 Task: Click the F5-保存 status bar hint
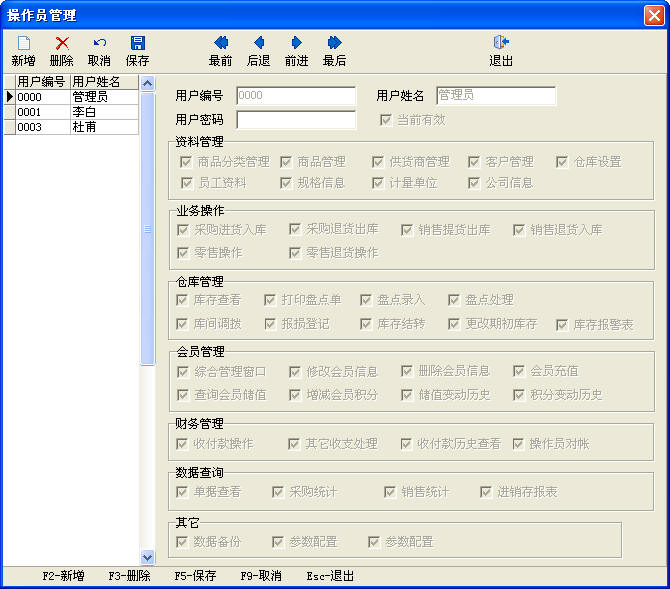click(x=195, y=576)
